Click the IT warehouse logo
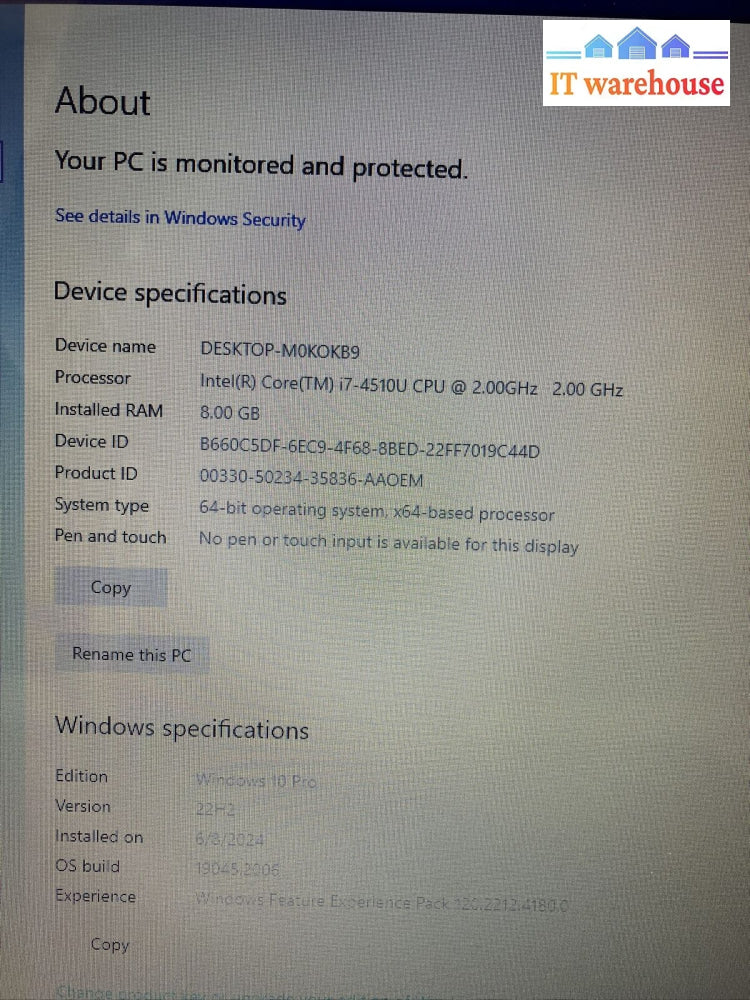Image resolution: width=750 pixels, height=1000 pixels. pos(636,64)
